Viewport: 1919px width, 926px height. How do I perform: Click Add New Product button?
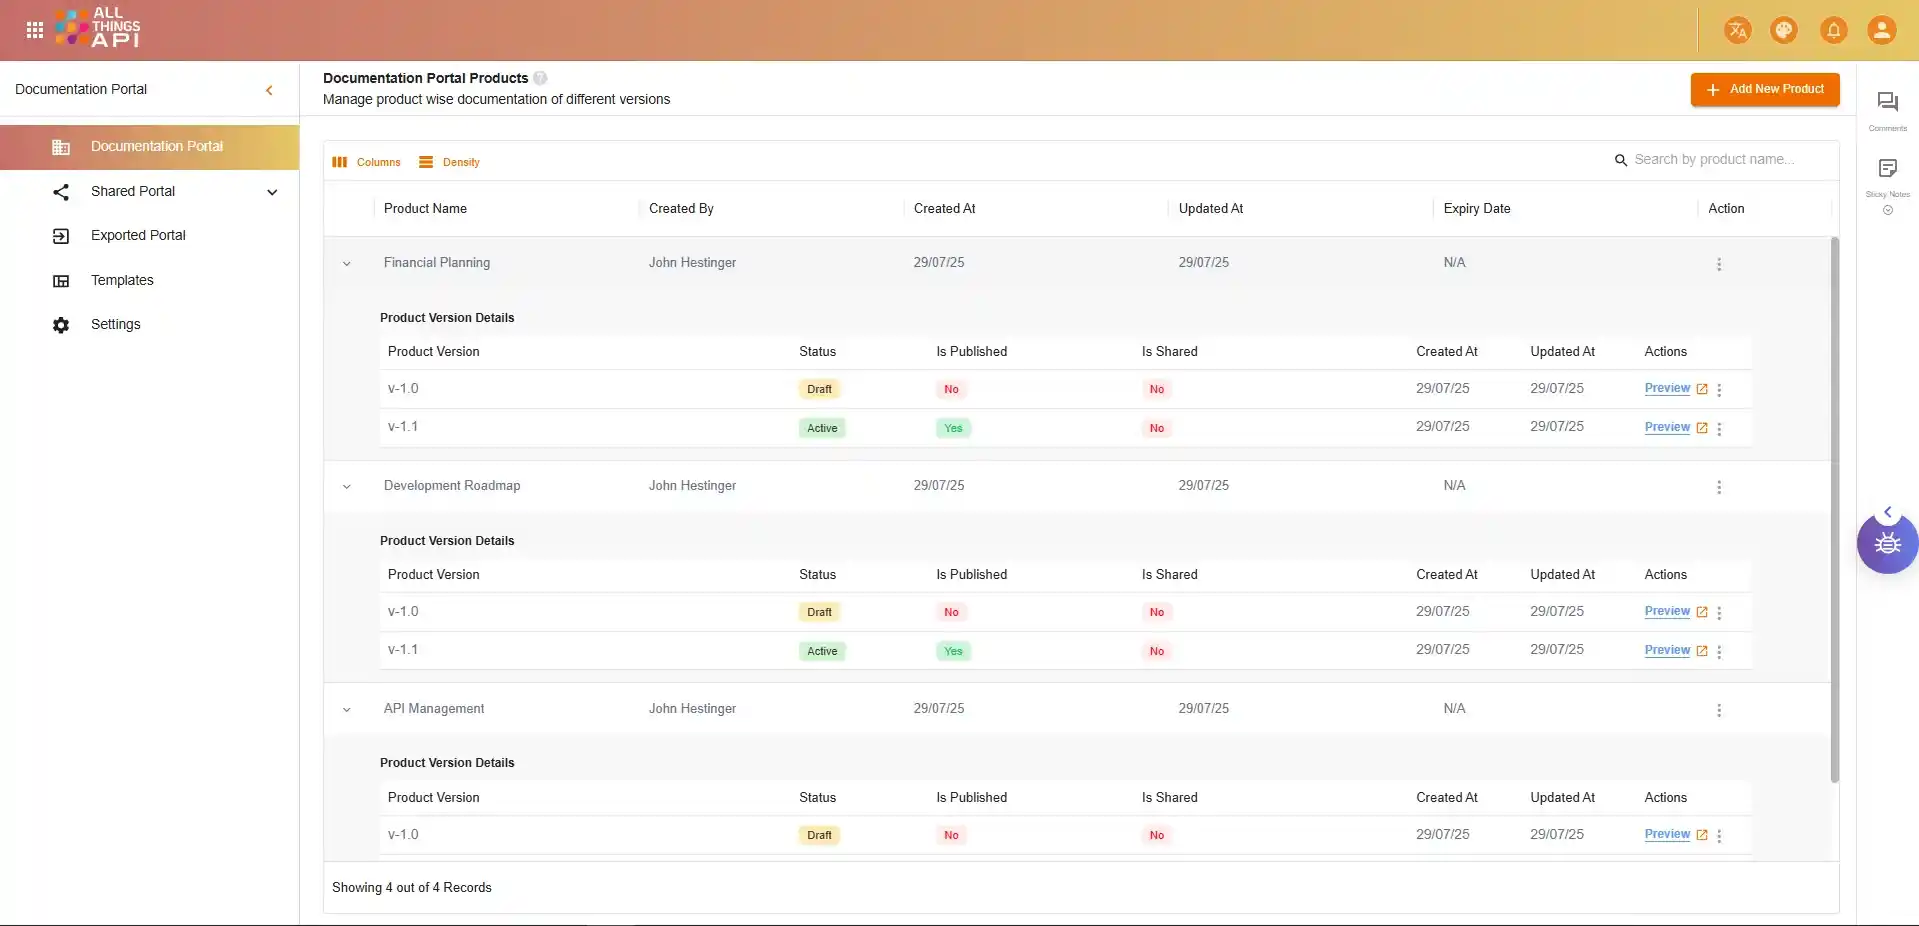tap(1764, 89)
